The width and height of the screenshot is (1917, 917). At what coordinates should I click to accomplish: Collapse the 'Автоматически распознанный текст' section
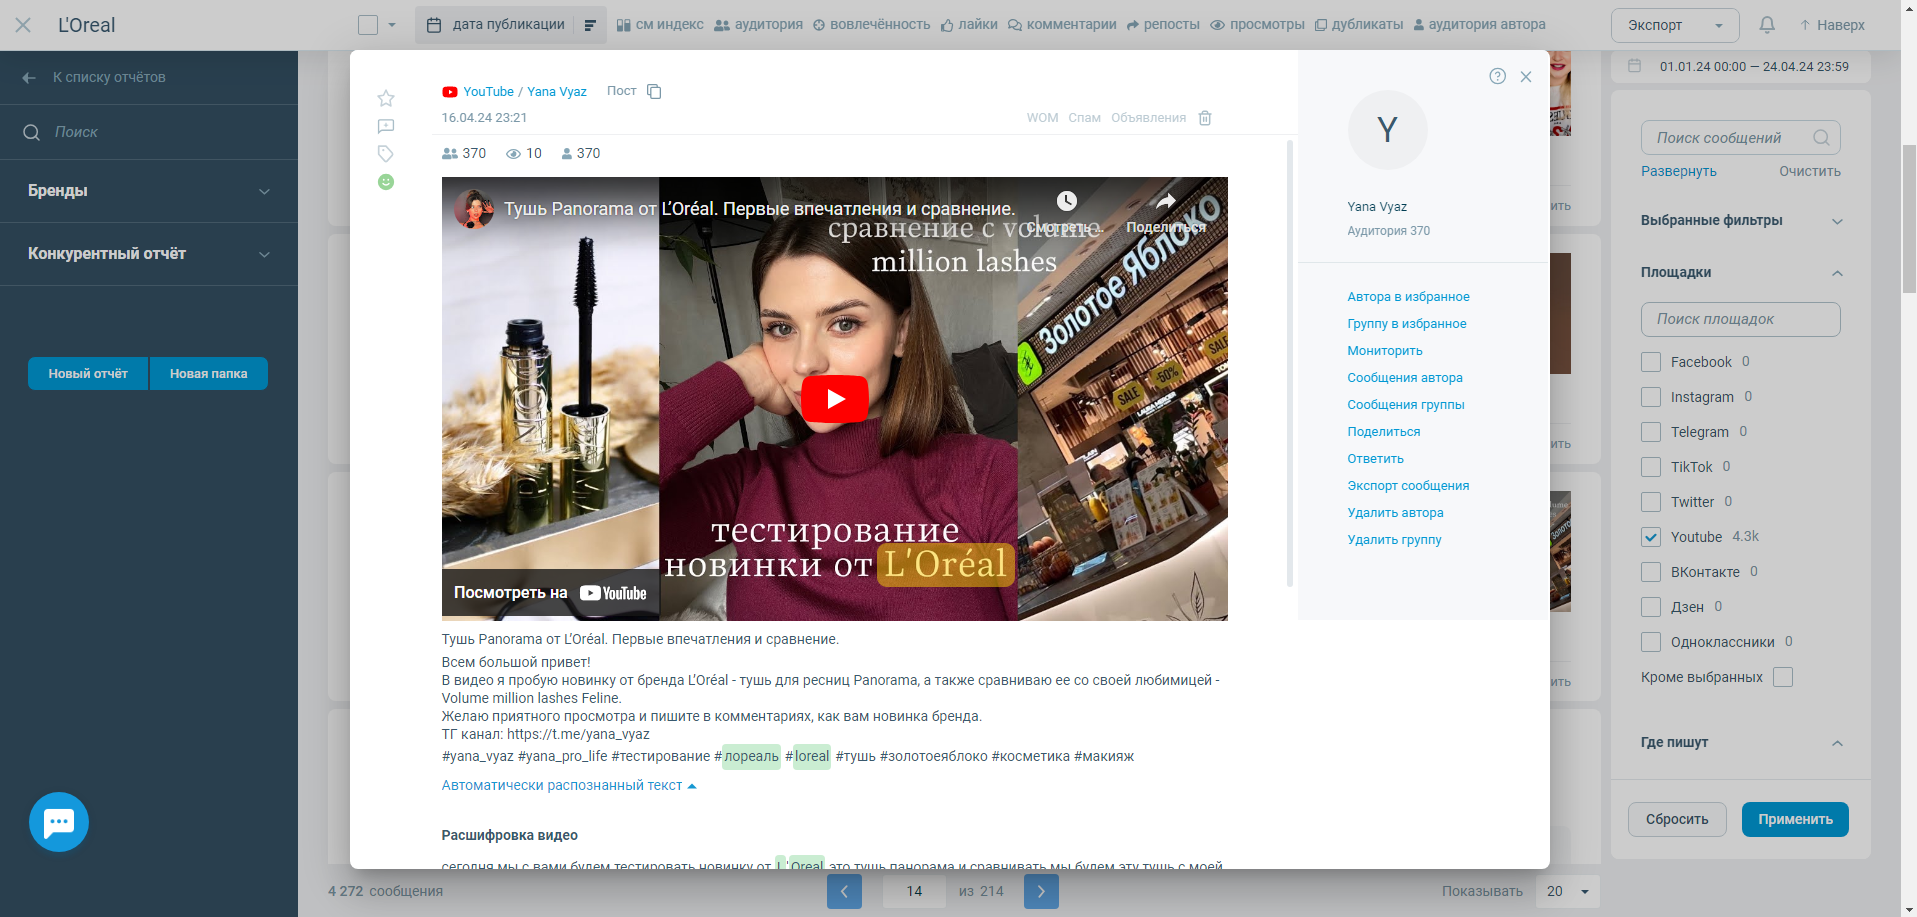pos(568,786)
